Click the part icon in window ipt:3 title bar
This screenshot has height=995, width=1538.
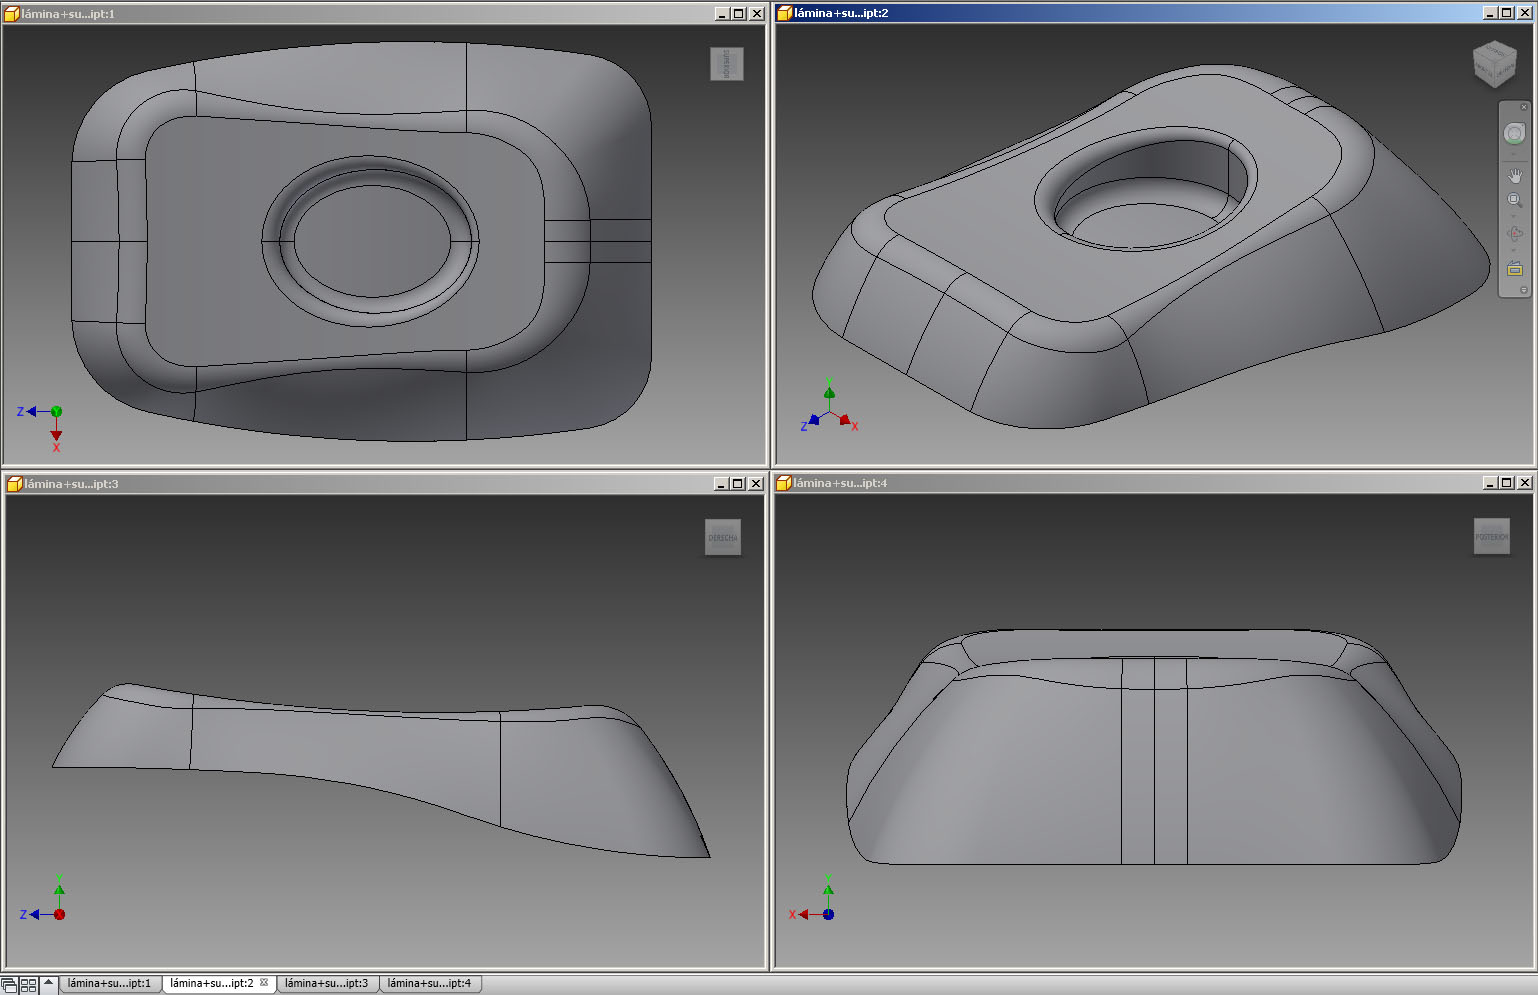point(14,484)
